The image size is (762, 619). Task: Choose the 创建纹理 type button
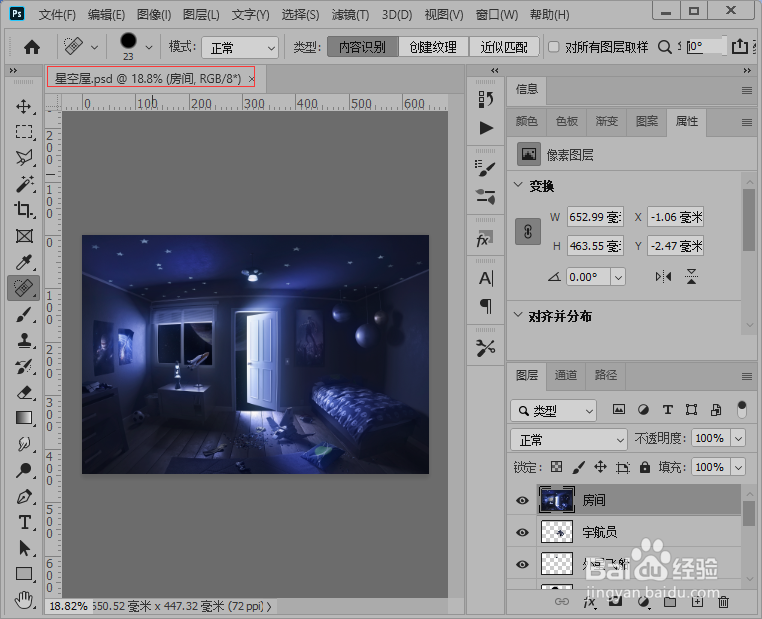pyautogui.click(x=433, y=47)
